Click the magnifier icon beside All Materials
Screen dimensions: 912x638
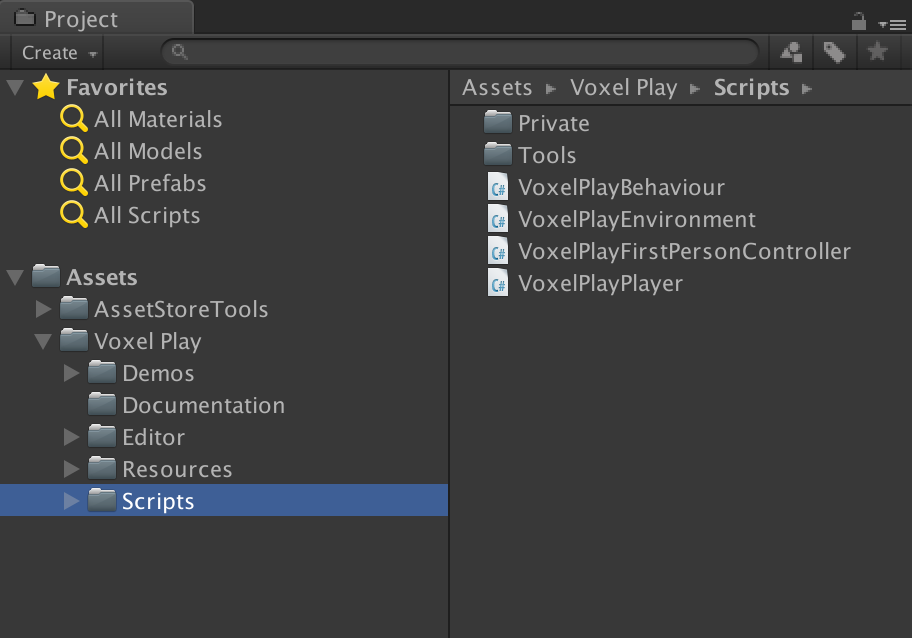72,119
